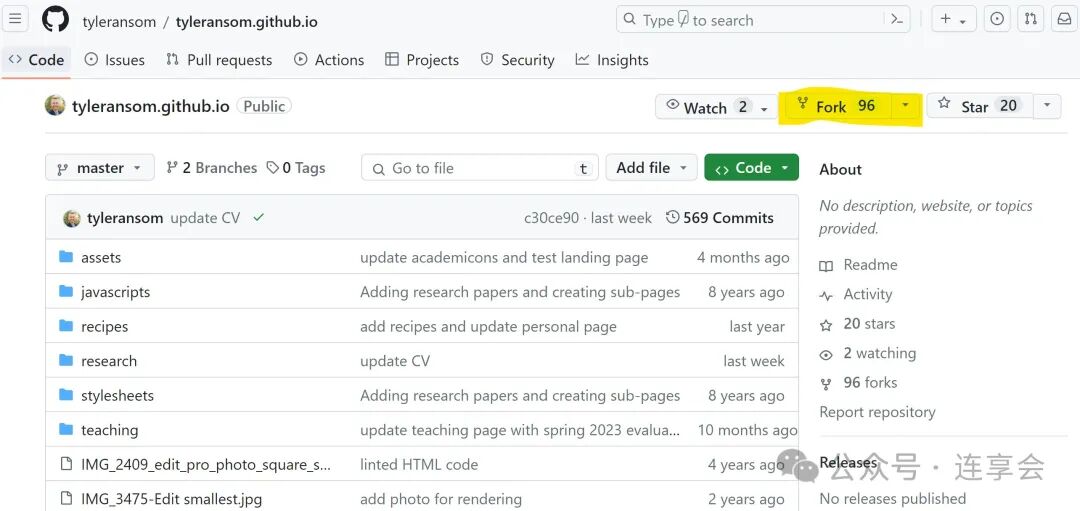View the 0 Tags link
Screen dimensions: 1080x511
pyautogui.click(x=296, y=167)
